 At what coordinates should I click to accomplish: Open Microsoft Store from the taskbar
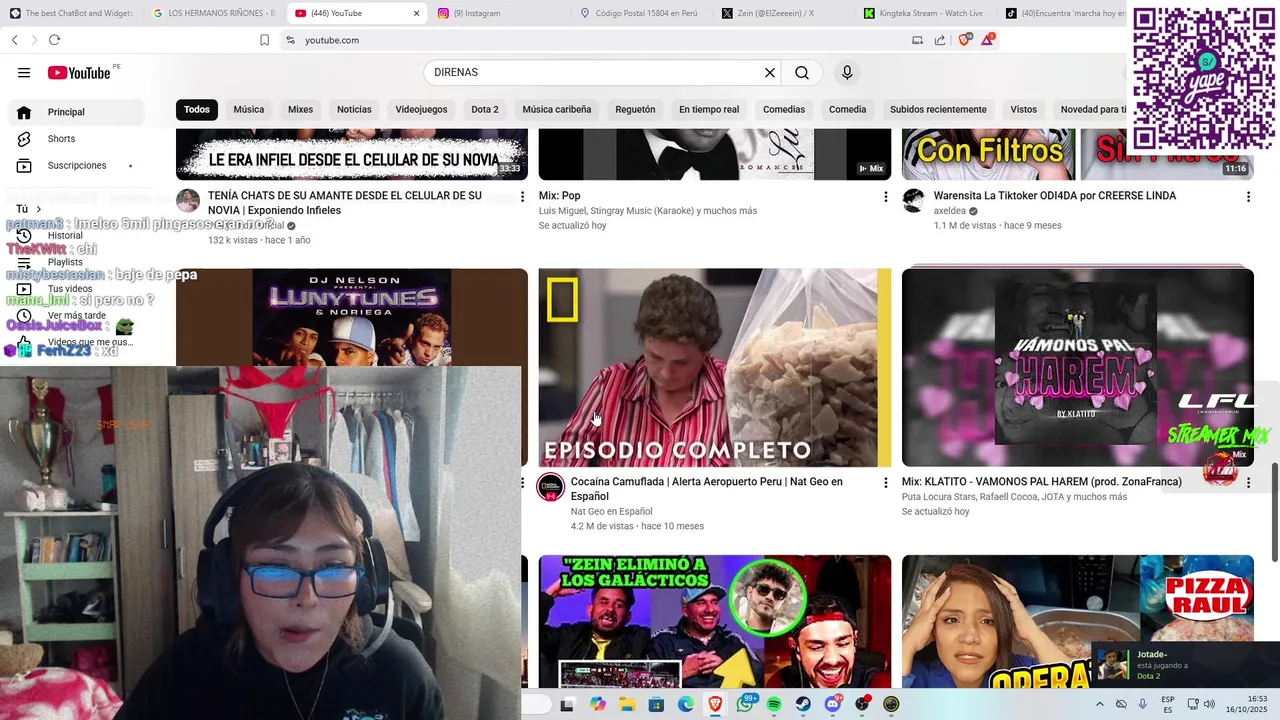(x=657, y=704)
